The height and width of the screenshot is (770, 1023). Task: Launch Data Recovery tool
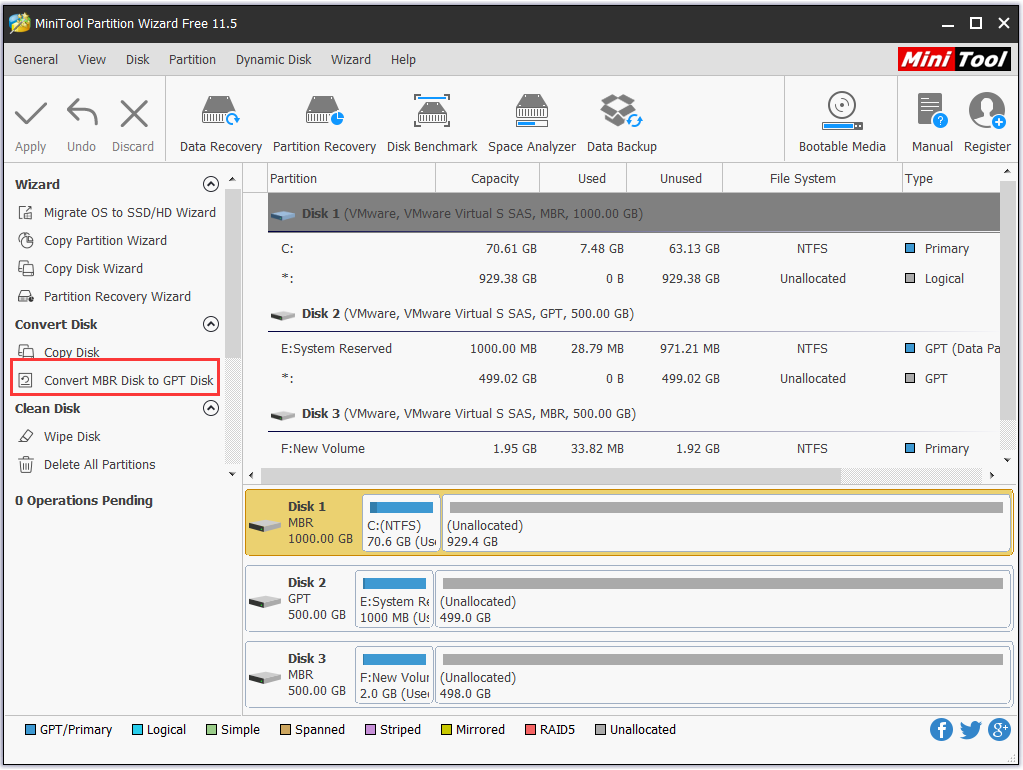pos(221,124)
